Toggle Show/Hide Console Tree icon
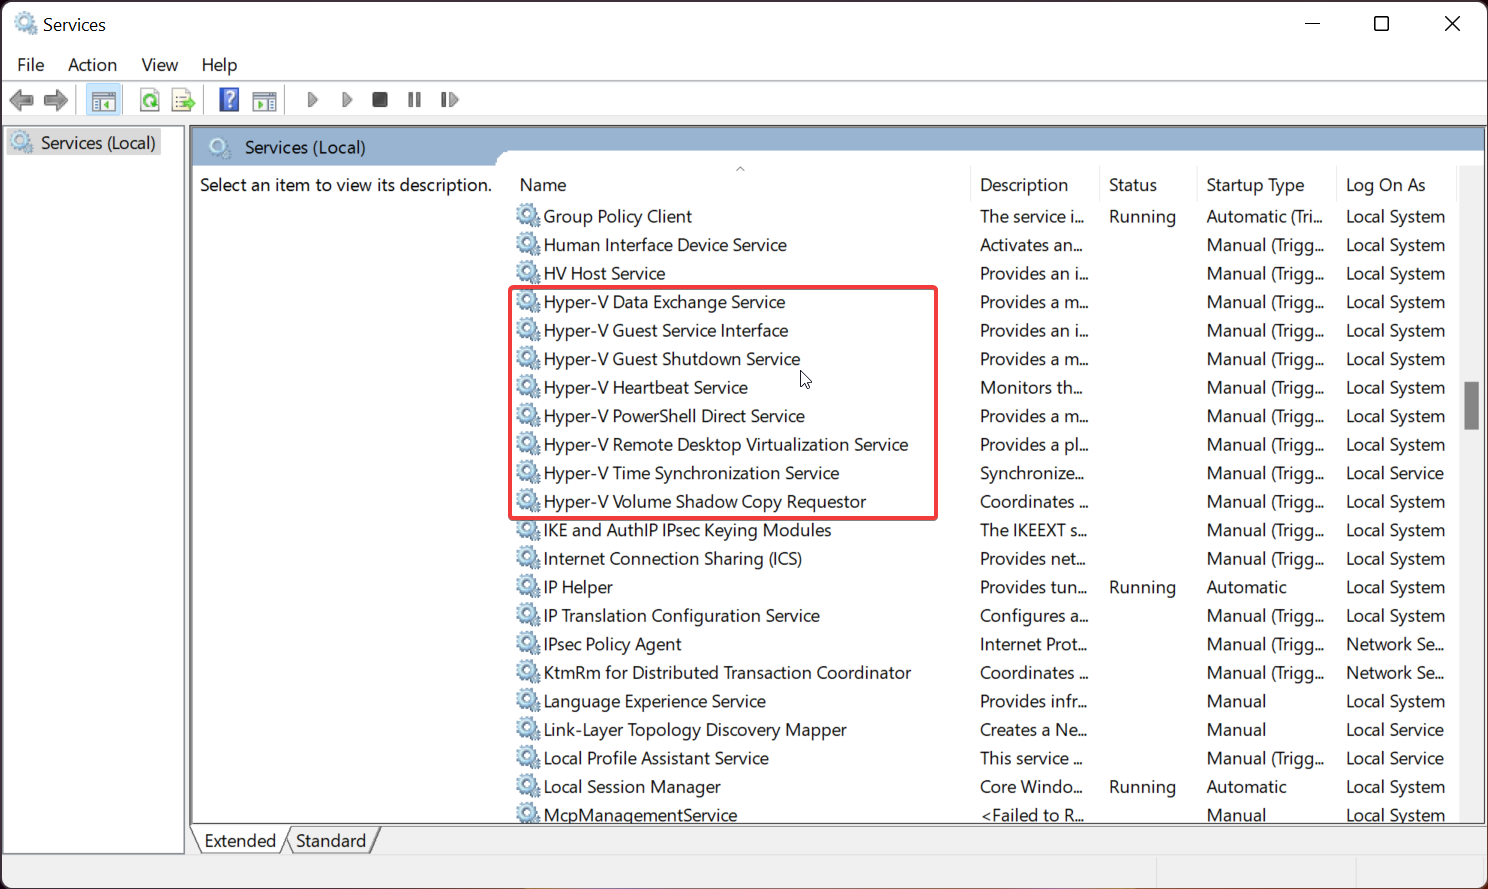The height and width of the screenshot is (889, 1488). [x=103, y=100]
